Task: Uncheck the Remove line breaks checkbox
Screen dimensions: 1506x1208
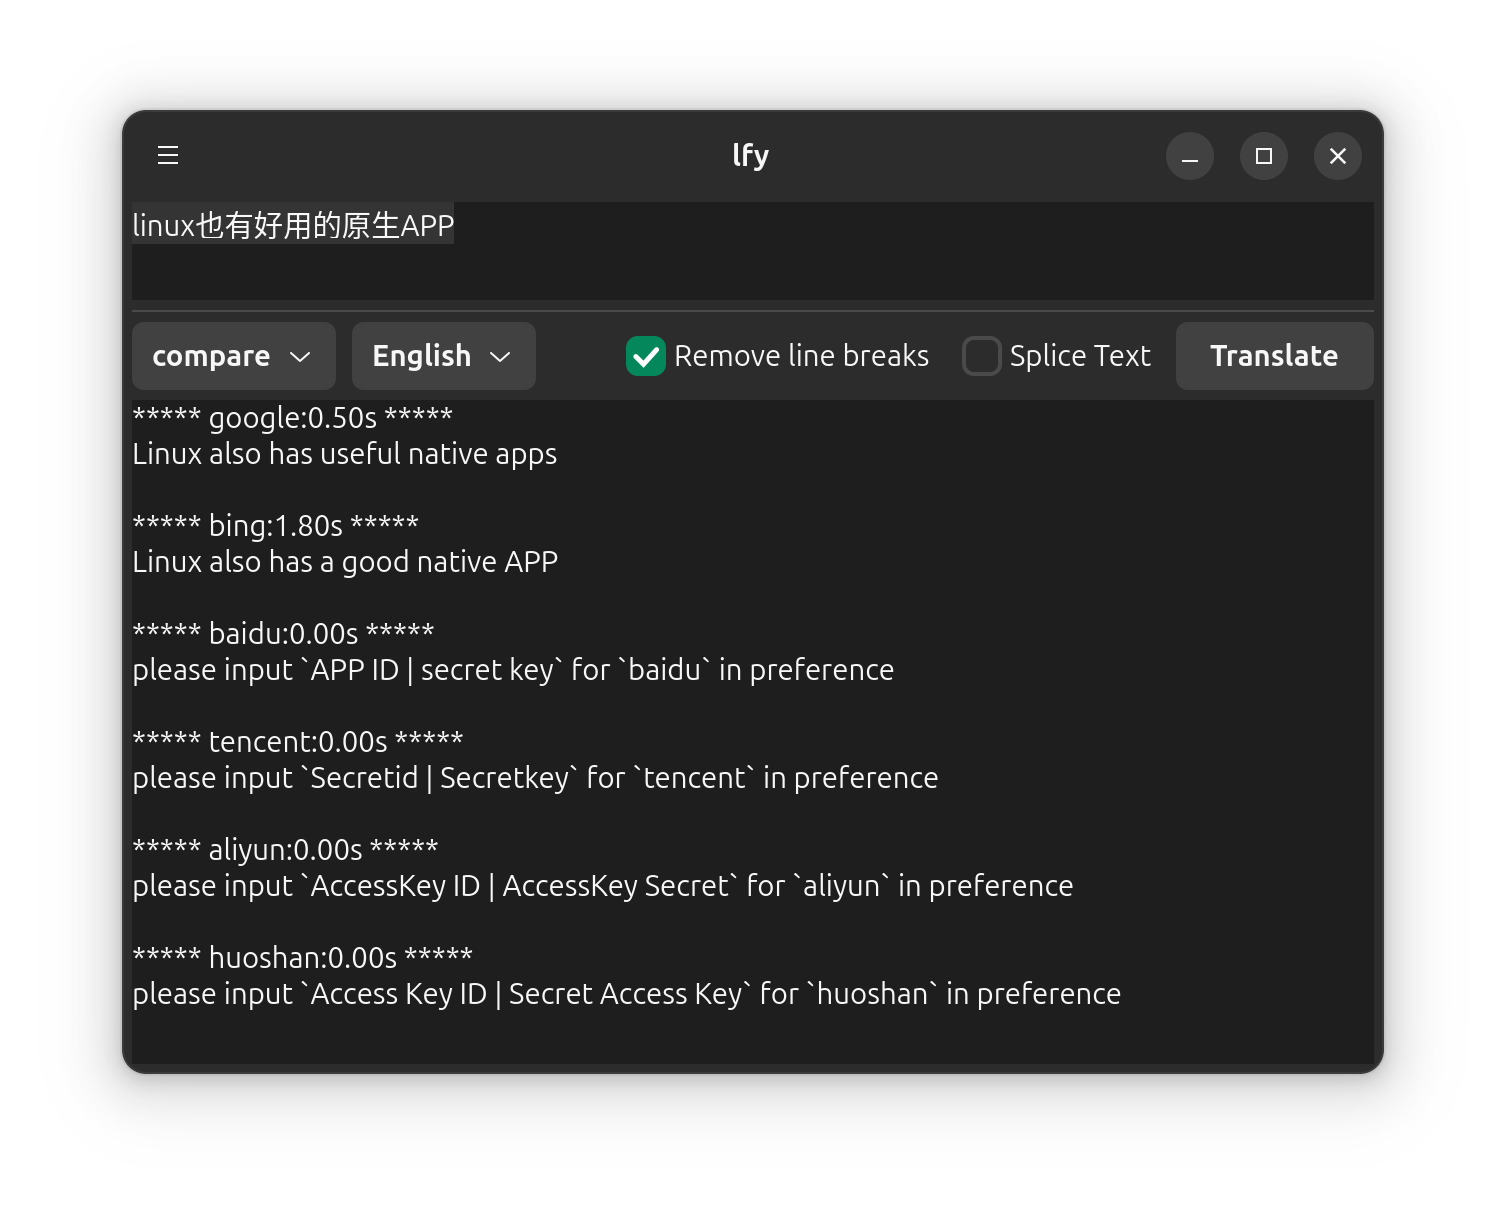Action: (x=646, y=356)
